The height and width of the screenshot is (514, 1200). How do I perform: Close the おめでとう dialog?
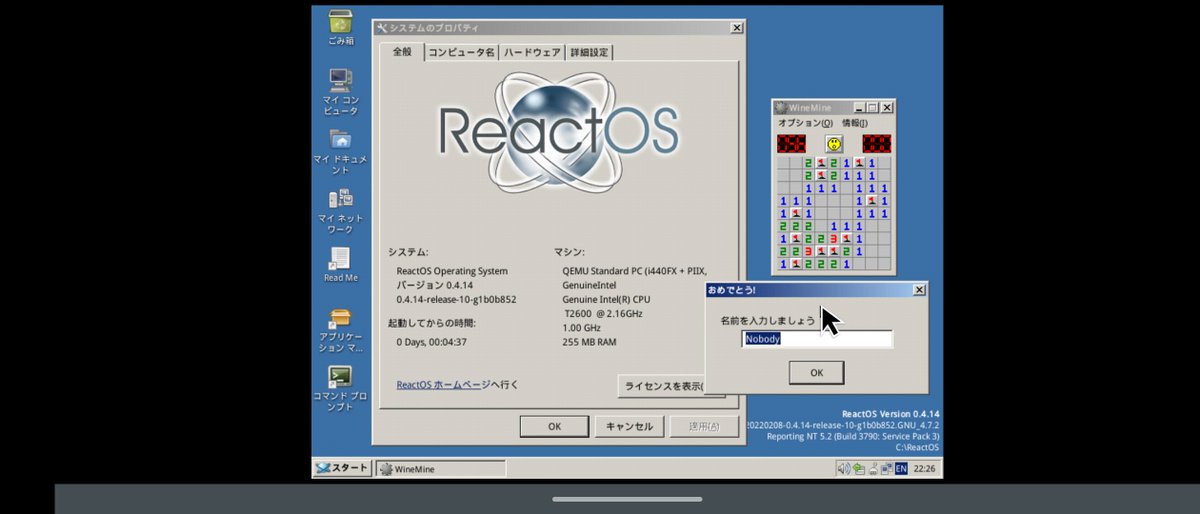coord(919,290)
